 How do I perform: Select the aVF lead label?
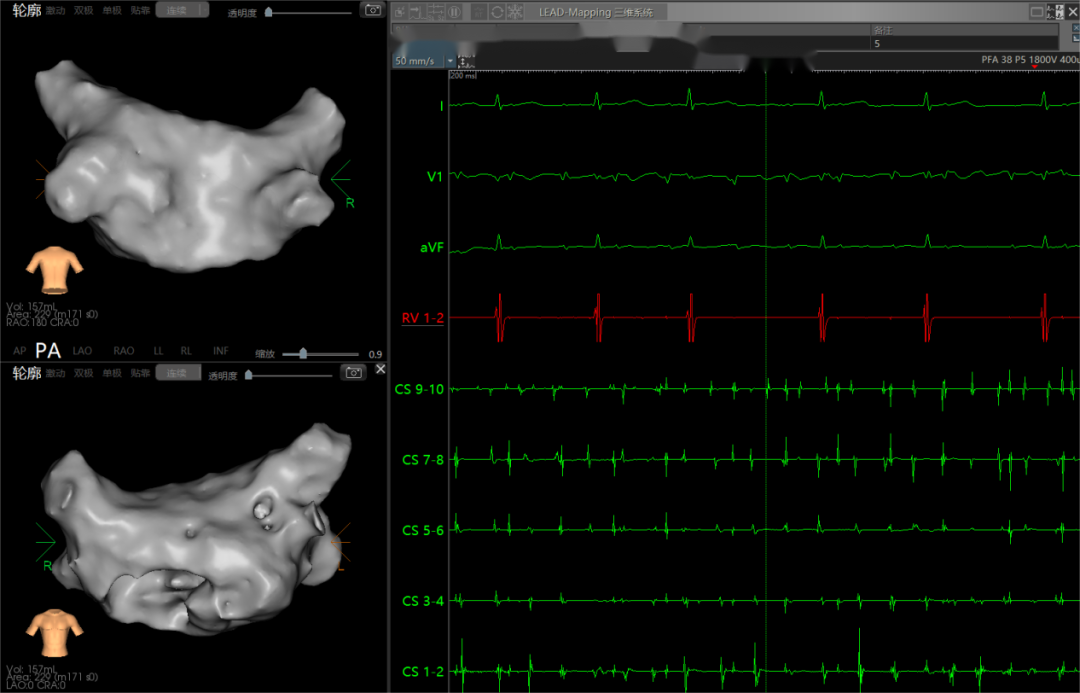432,247
